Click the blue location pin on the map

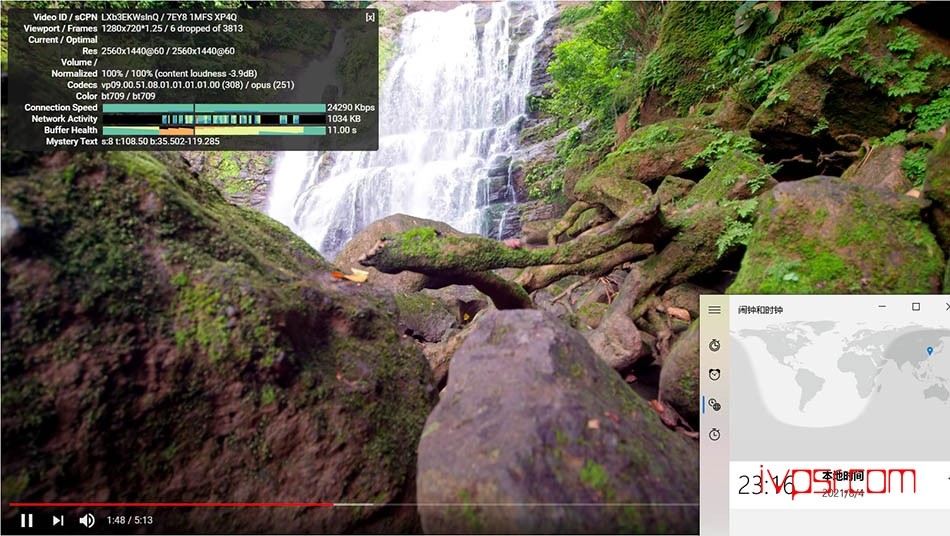930,351
